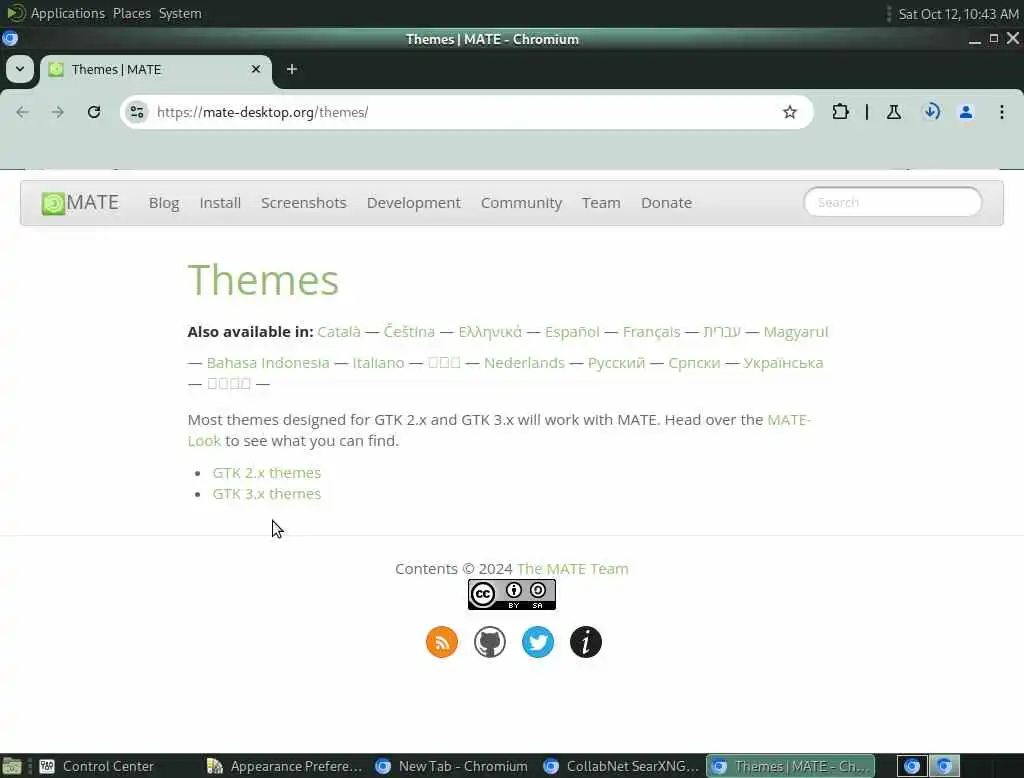Switch language to Русский
This screenshot has height=778, width=1024.
pyautogui.click(x=616, y=363)
